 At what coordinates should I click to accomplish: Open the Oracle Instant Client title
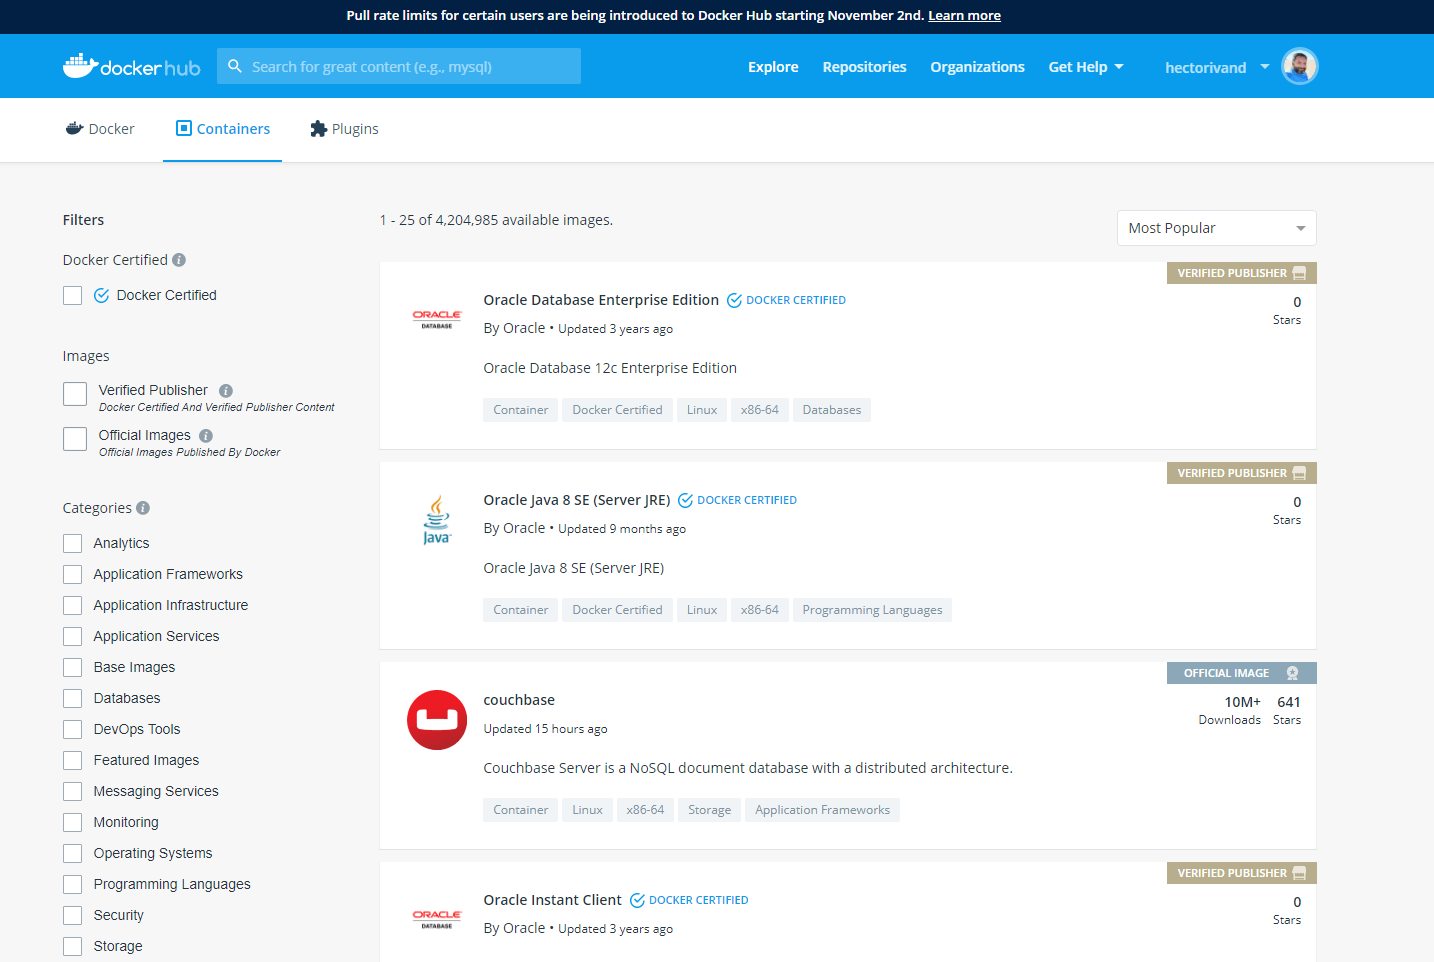552,900
